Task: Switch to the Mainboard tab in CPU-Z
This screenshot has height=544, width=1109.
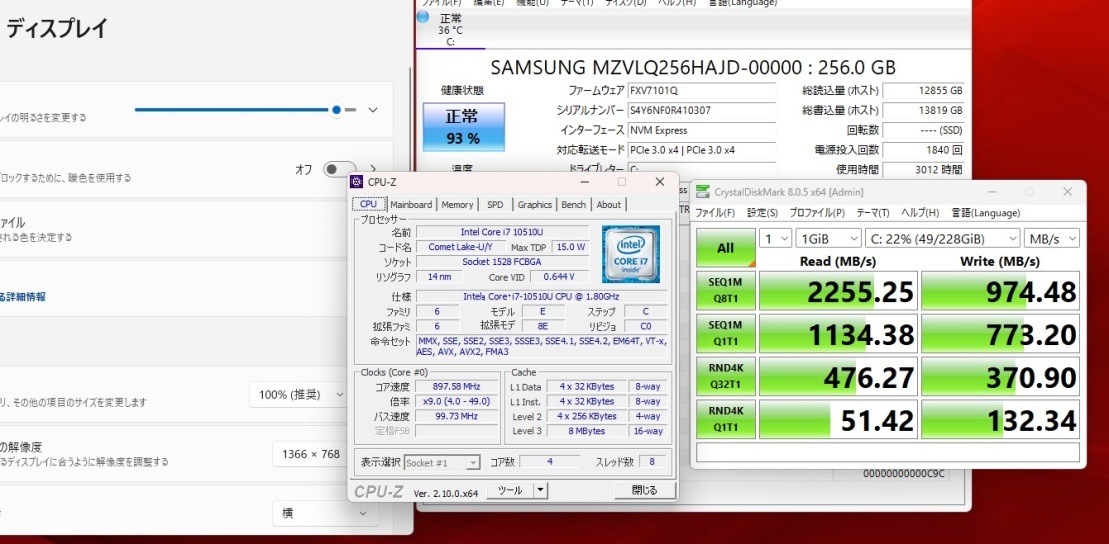Action: (411, 205)
